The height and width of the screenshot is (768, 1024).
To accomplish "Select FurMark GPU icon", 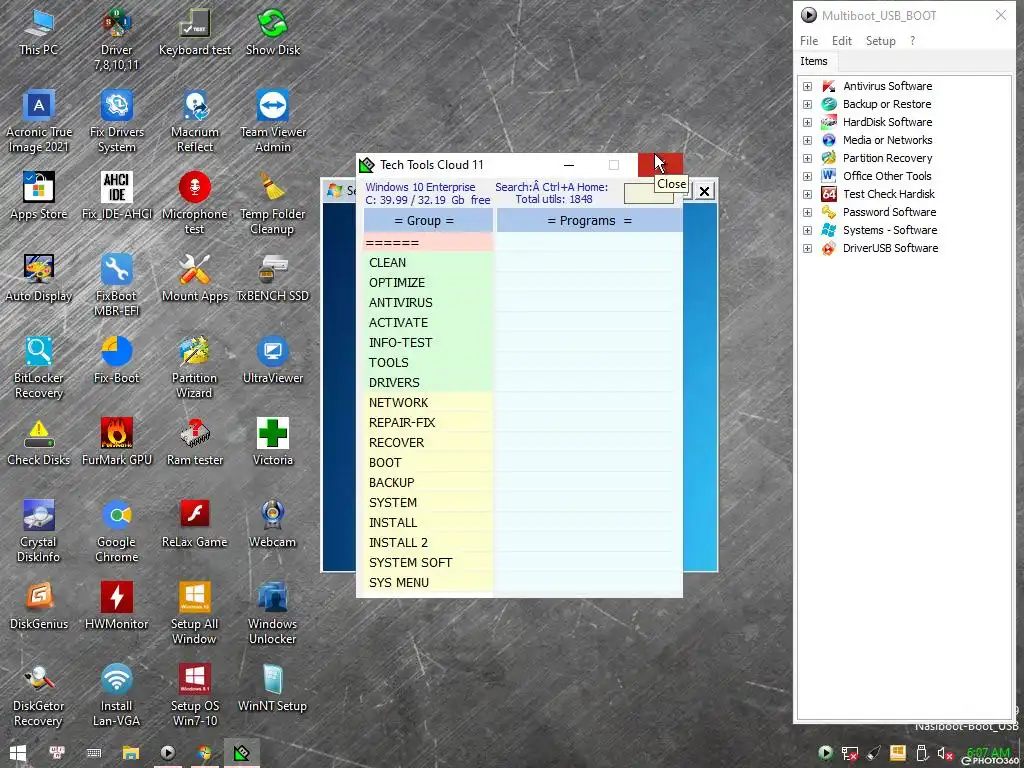I will [x=117, y=442].
